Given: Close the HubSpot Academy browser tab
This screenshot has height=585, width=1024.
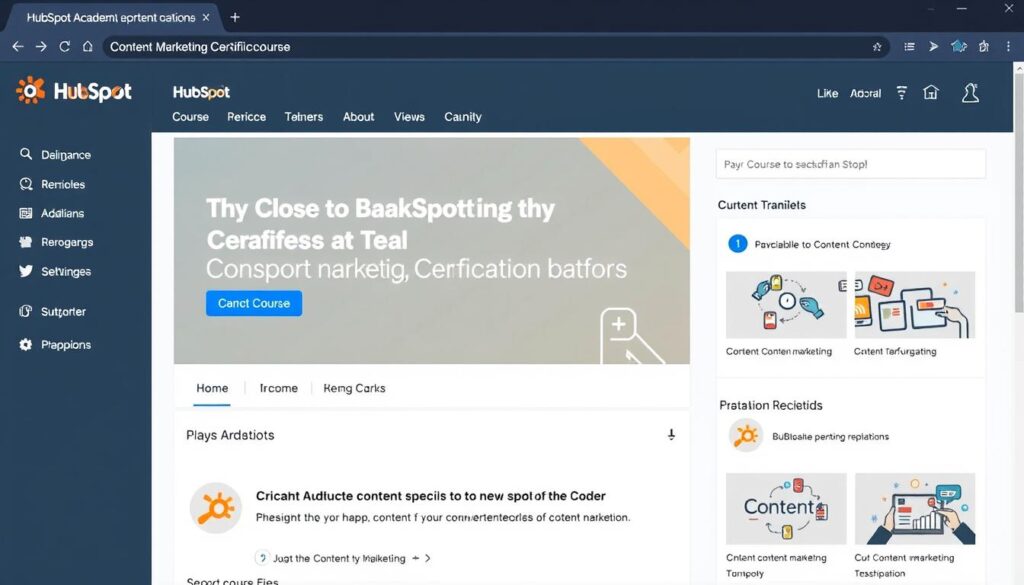Looking at the screenshot, I should pos(206,18).
